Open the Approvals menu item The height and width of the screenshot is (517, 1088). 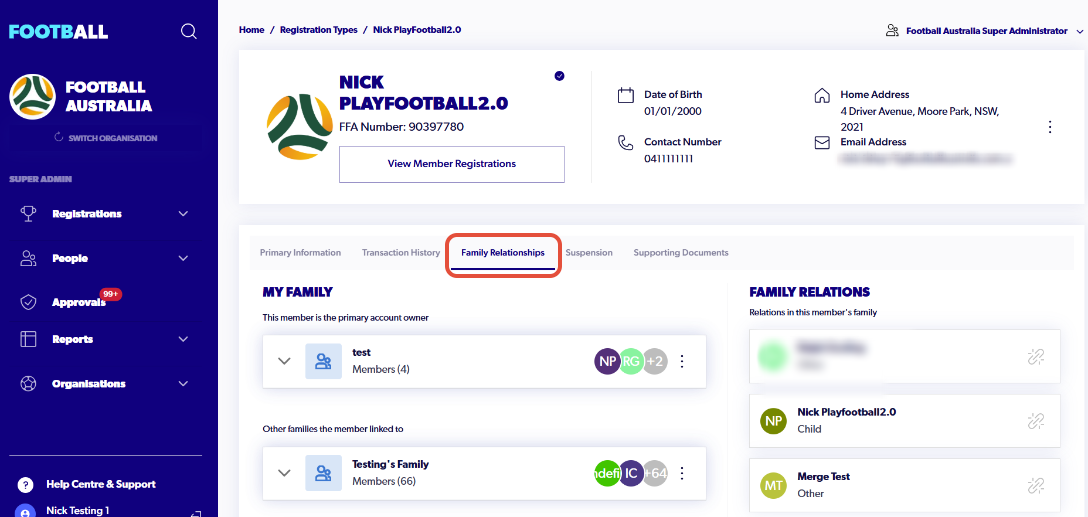pos(78,303)
